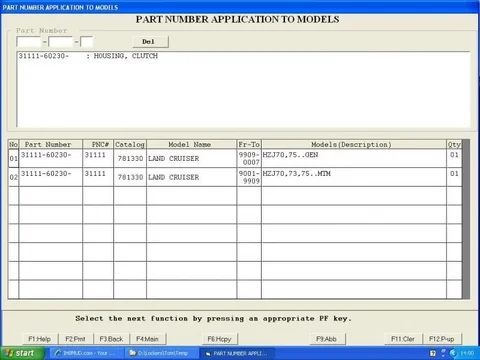Click the Fr-To column header
The image size is (480, 360).
249,144
